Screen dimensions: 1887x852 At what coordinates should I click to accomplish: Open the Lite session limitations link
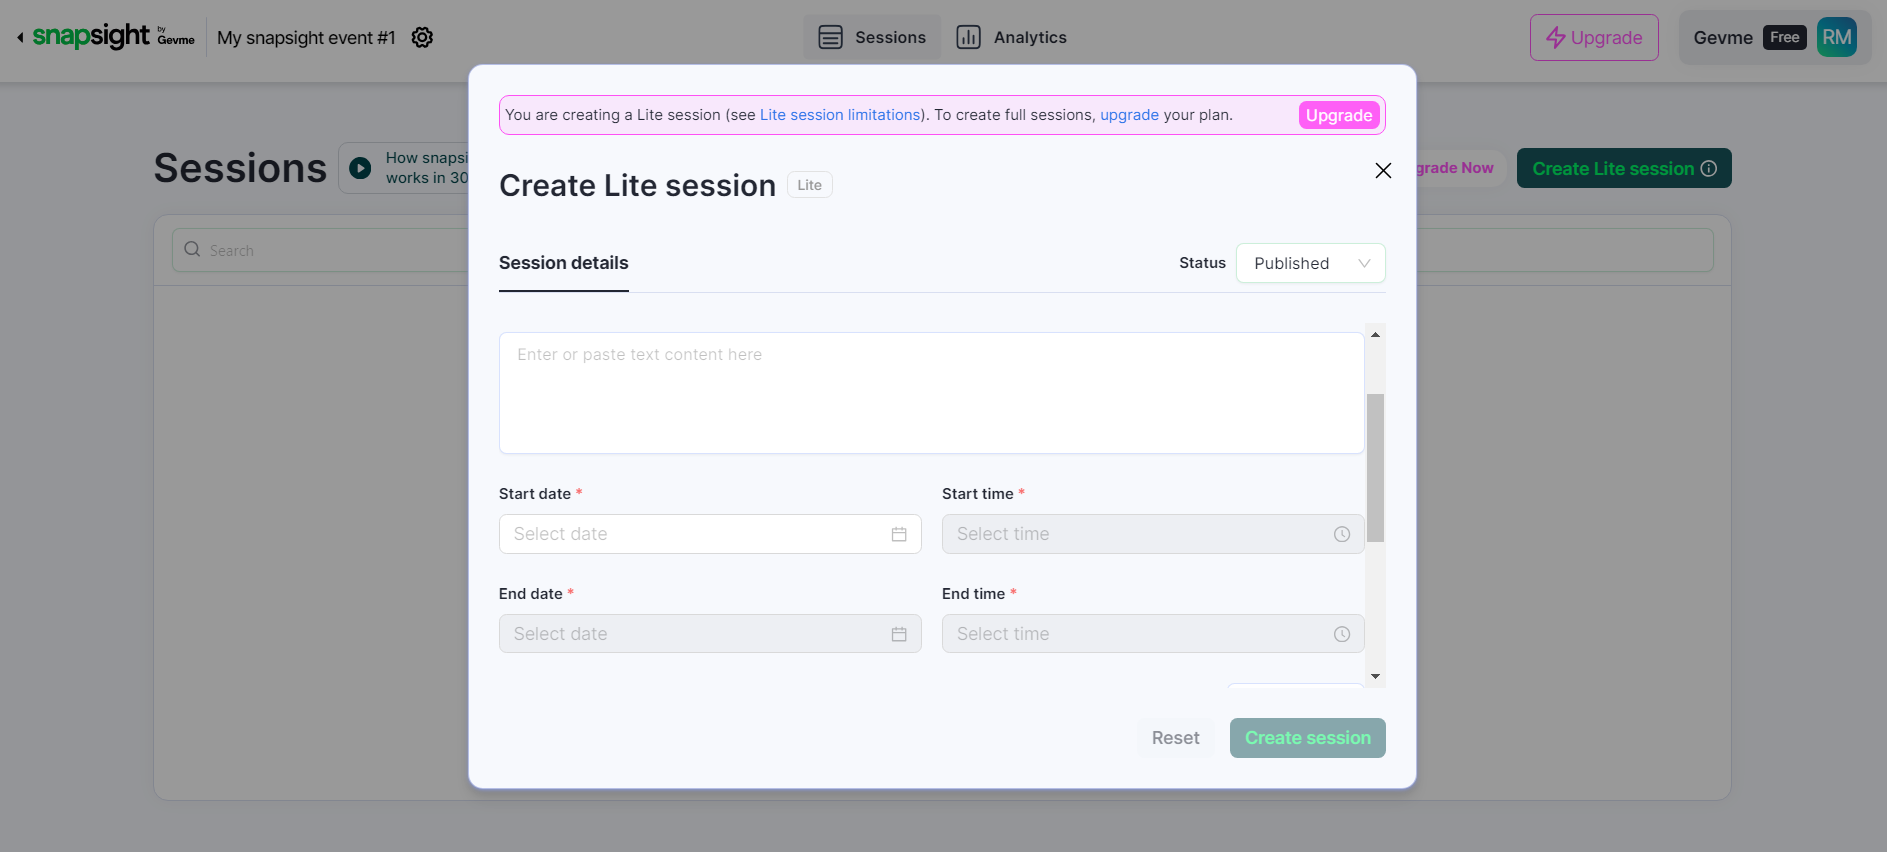840,115
